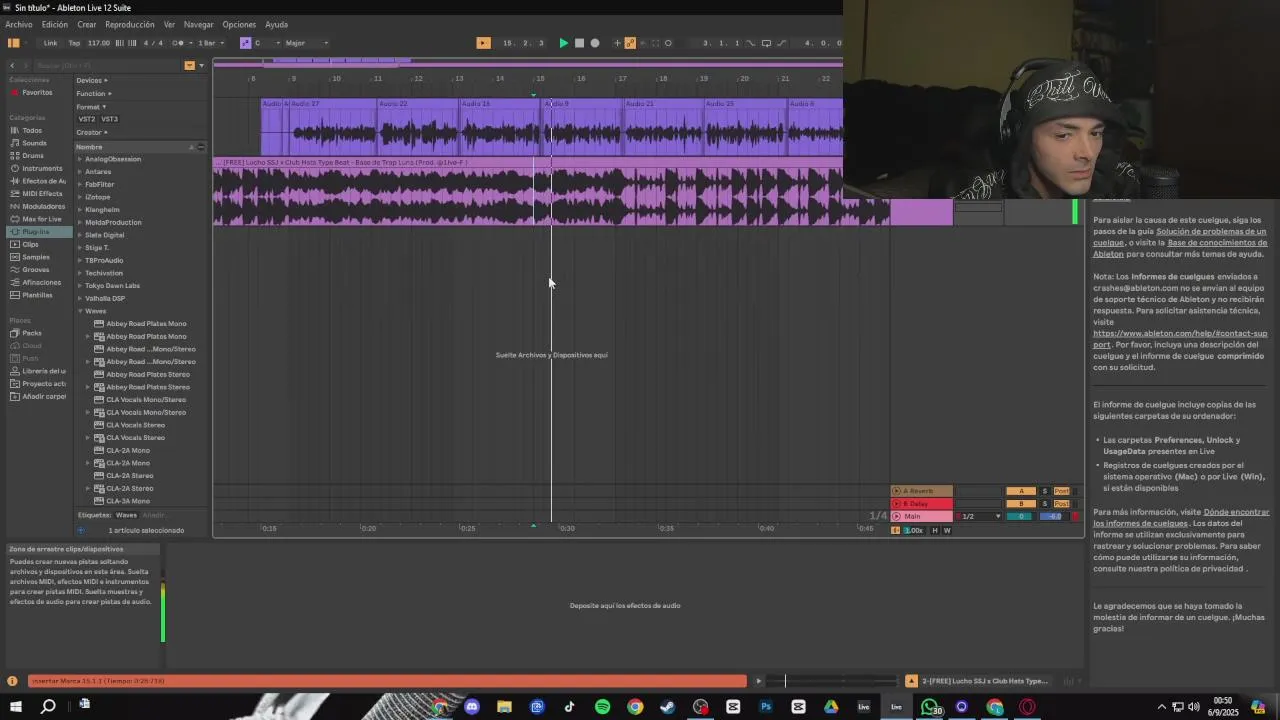Click the Main track activator icon
This screenshot has height=720, width=1280.
click(897, 516)
